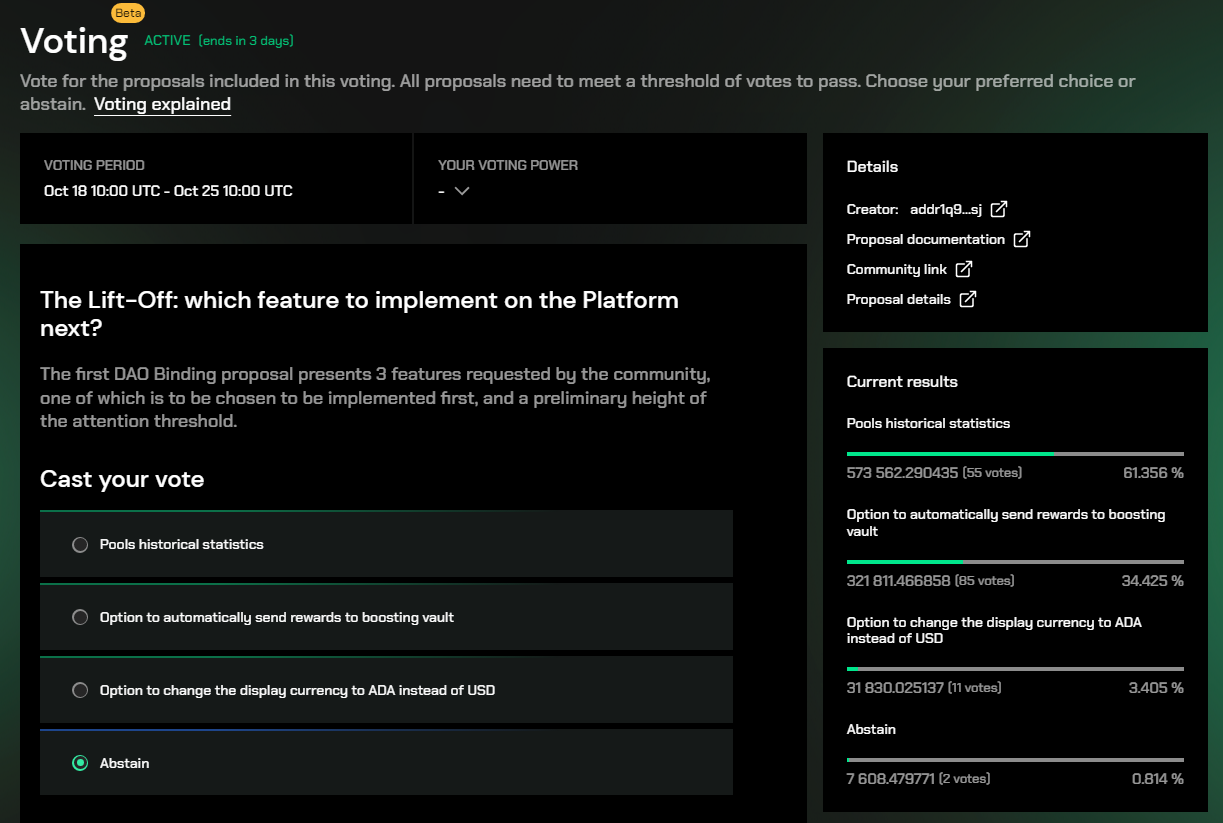Viewport: 1223px width, 823px height.
Task: Click the ACTIVE status label
Action: coord(167,41)
